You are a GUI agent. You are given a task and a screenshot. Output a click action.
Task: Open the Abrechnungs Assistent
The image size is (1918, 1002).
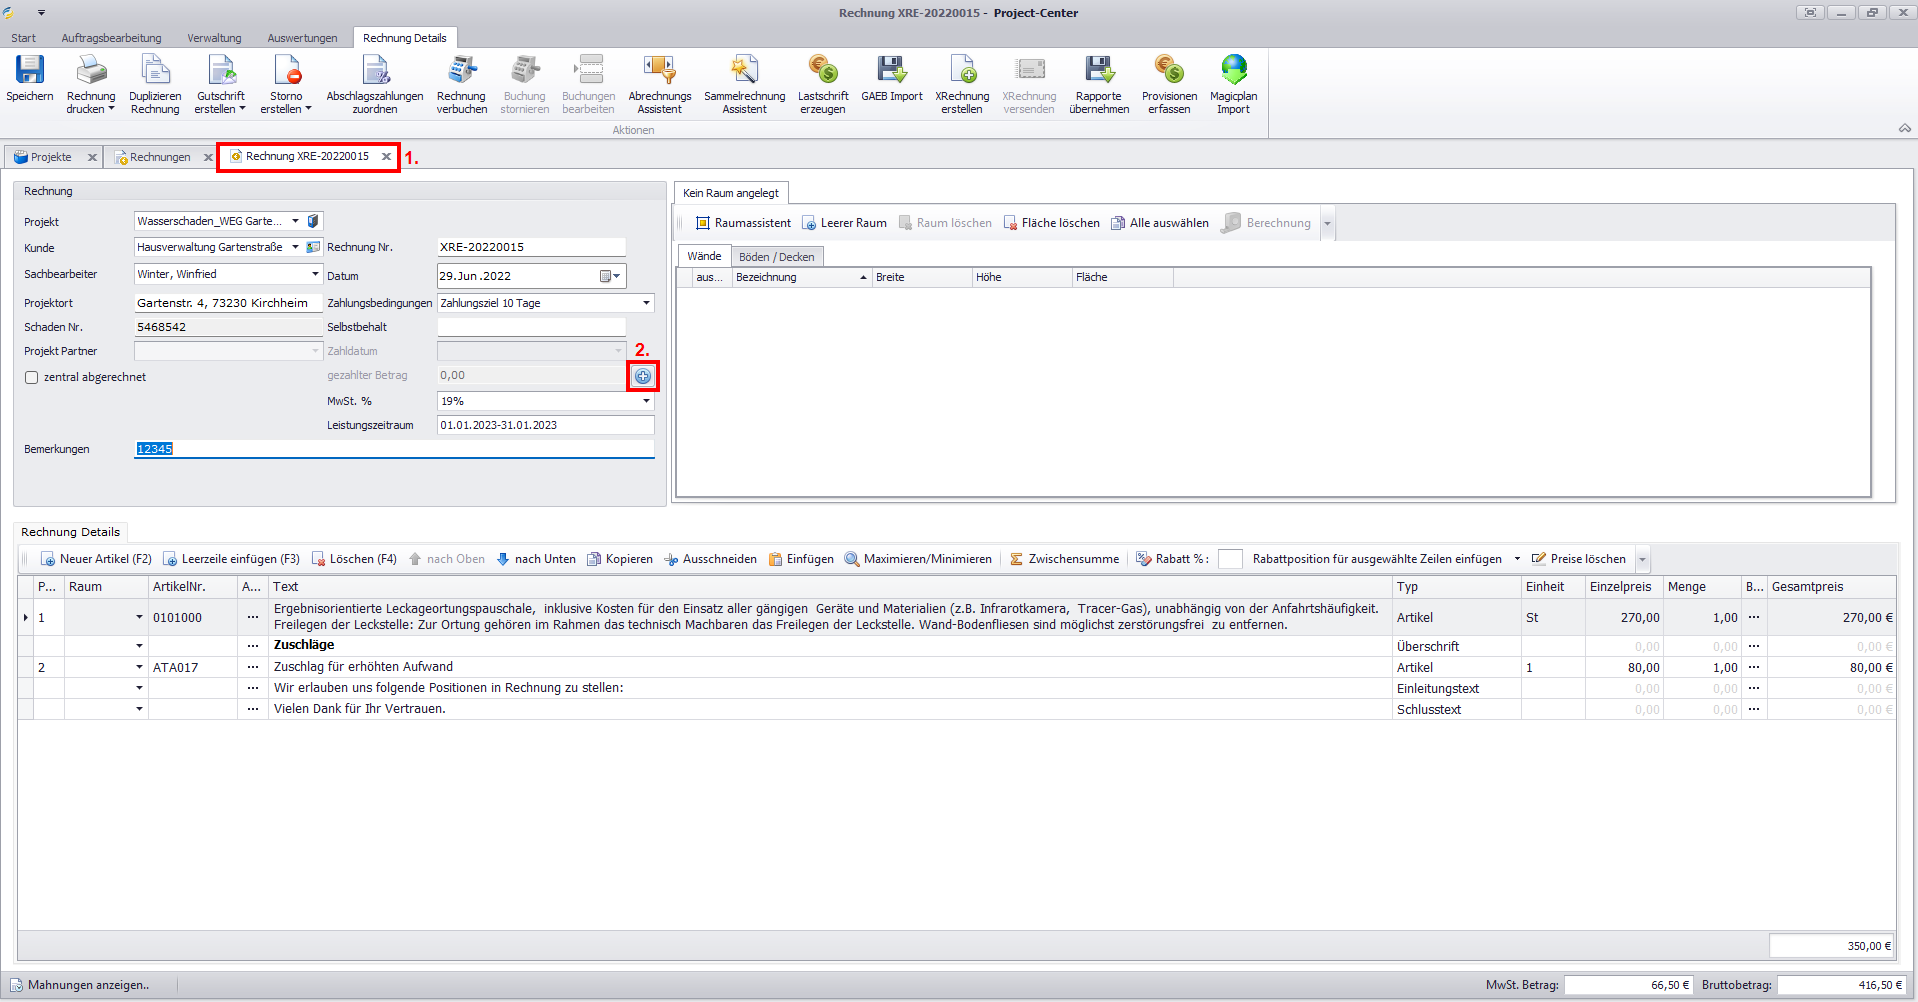[660, 84]
